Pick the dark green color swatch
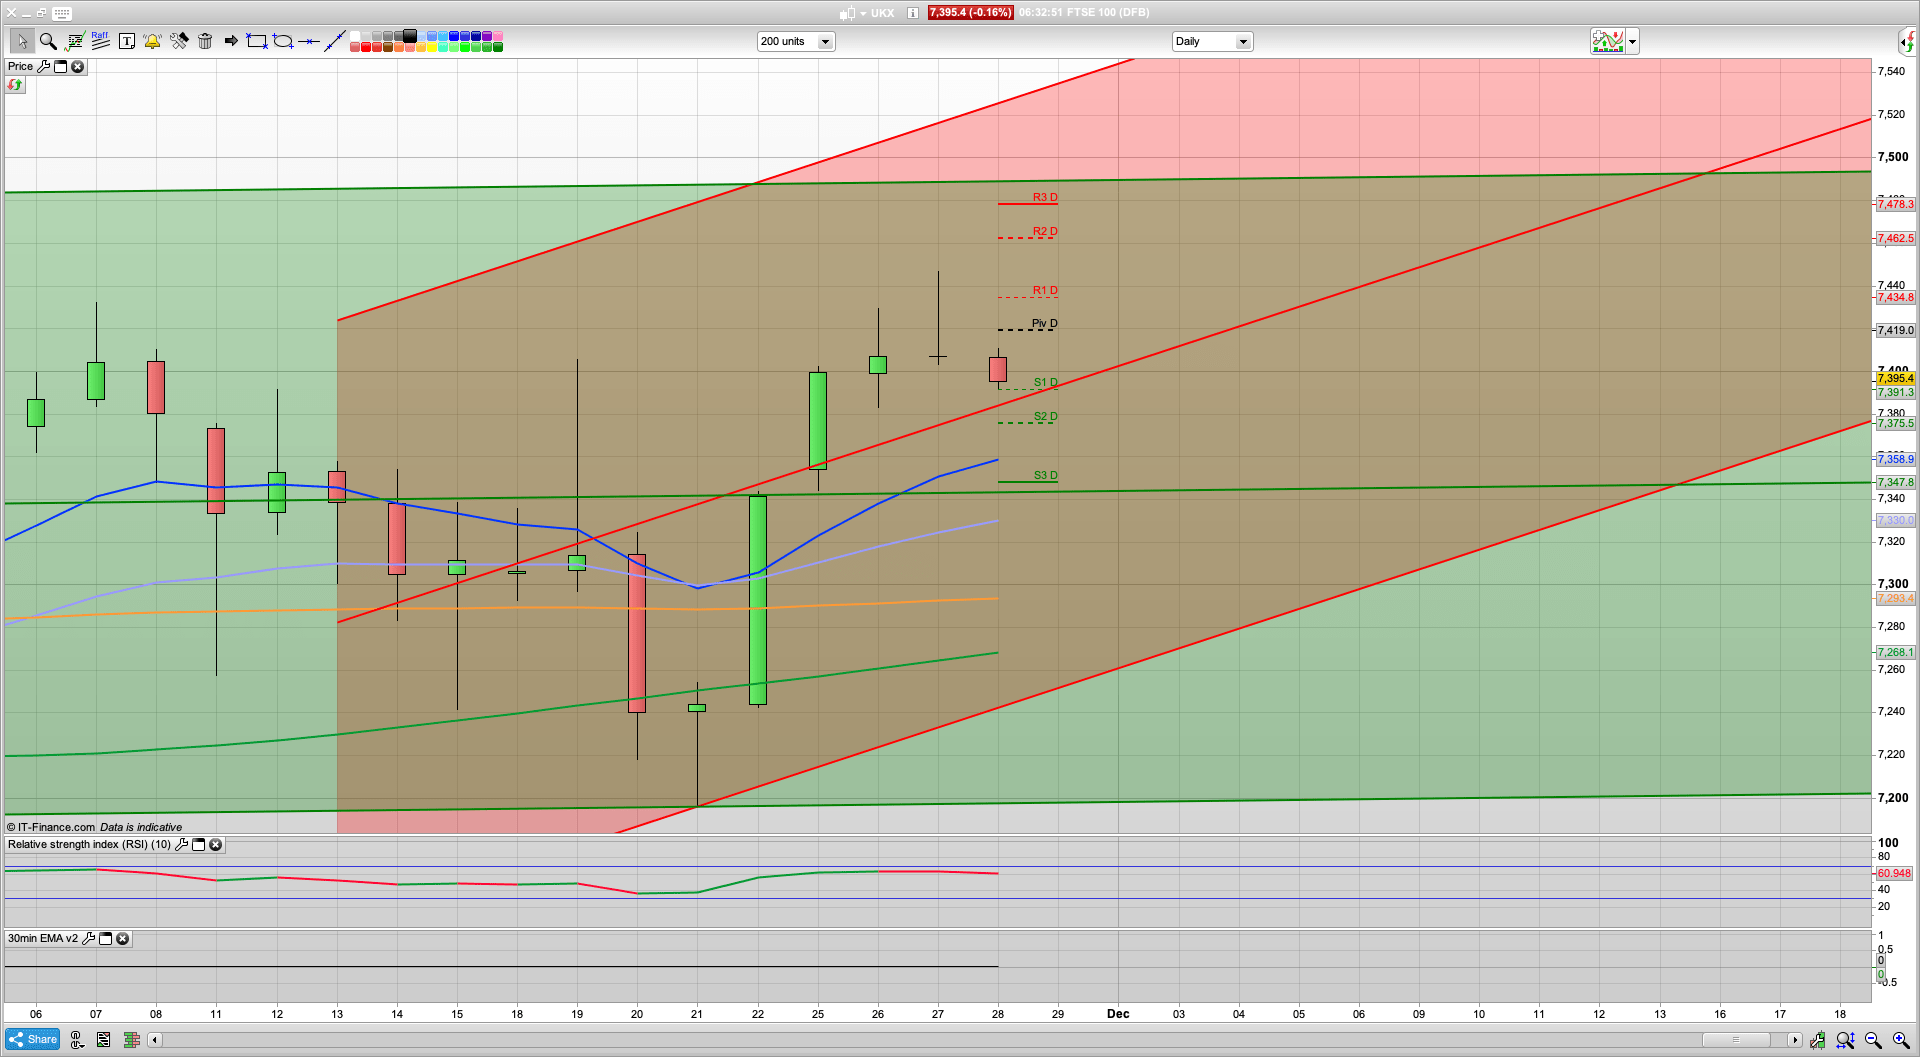 (x=498, y=47)
